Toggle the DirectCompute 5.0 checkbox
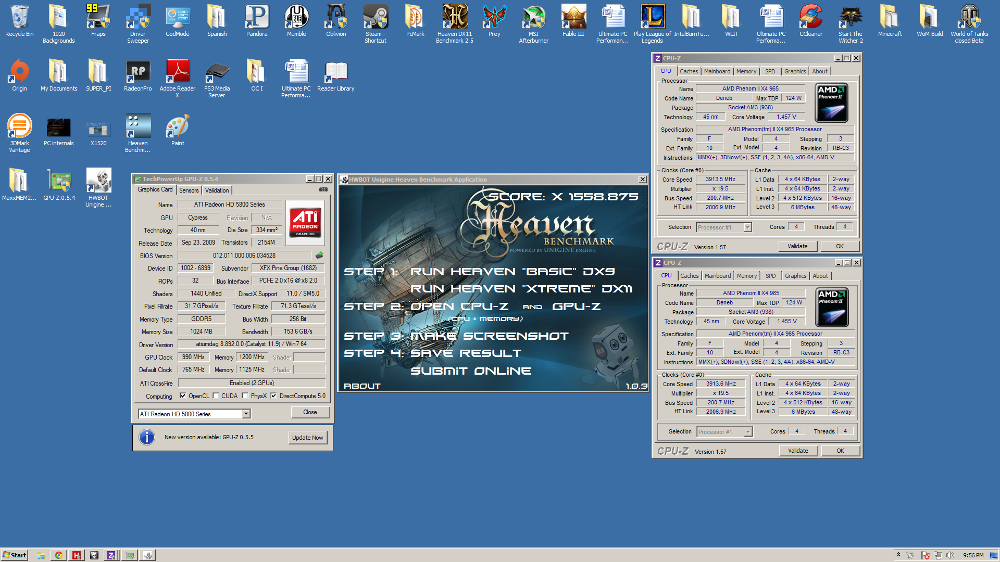This screenshot has height=562, width=1000. (274, 396)
